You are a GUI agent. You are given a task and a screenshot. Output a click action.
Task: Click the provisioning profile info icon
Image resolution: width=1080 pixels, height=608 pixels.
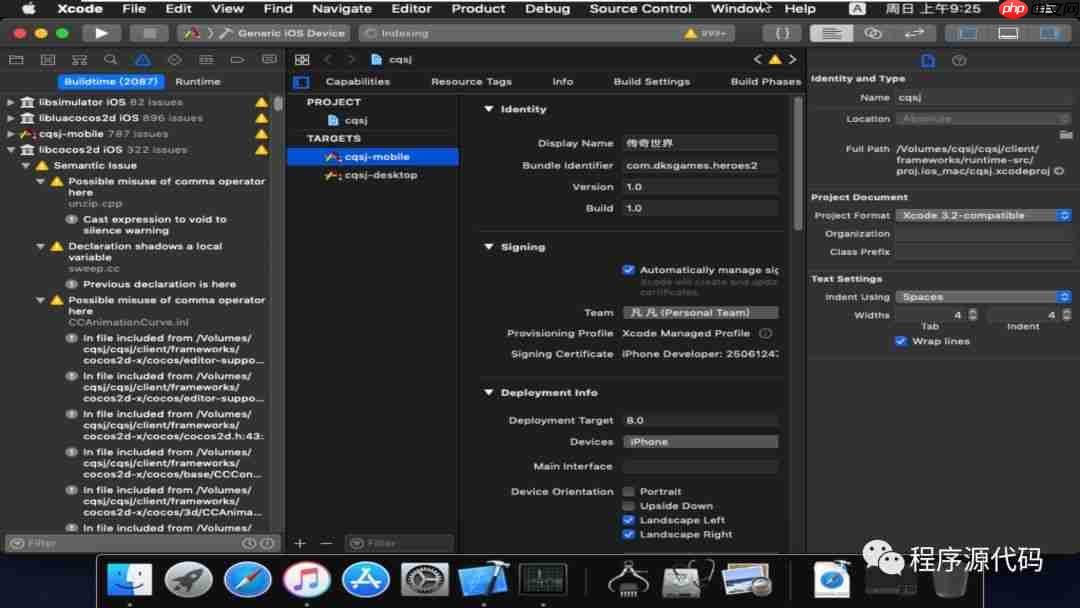click(765, 333)
